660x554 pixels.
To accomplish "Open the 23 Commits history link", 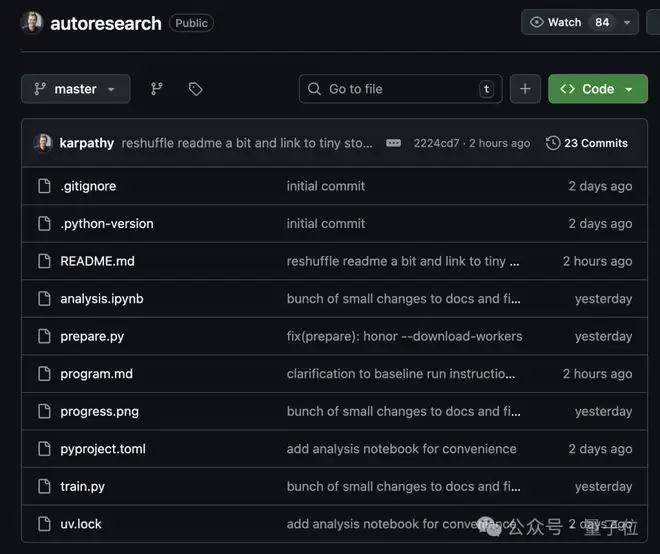I will (x=587, y=143).
